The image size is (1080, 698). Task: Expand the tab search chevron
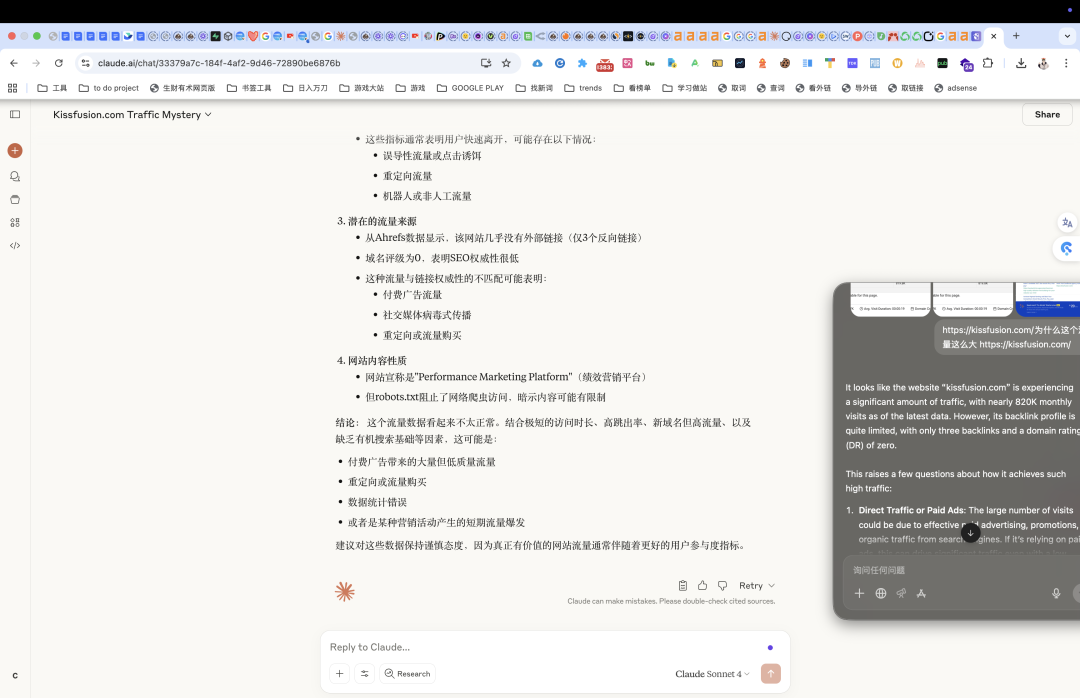click(1067, 36)
